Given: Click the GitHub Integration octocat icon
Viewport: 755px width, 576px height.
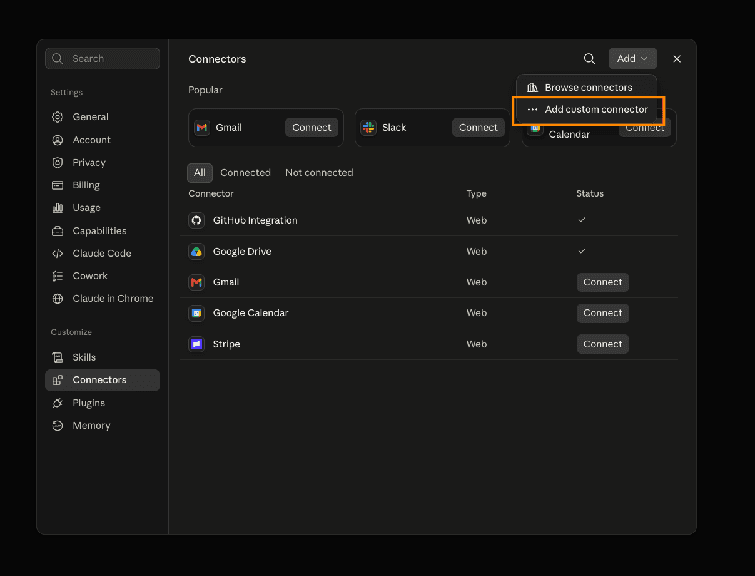Looking at the screenshot, I should [x=196, y=221].
